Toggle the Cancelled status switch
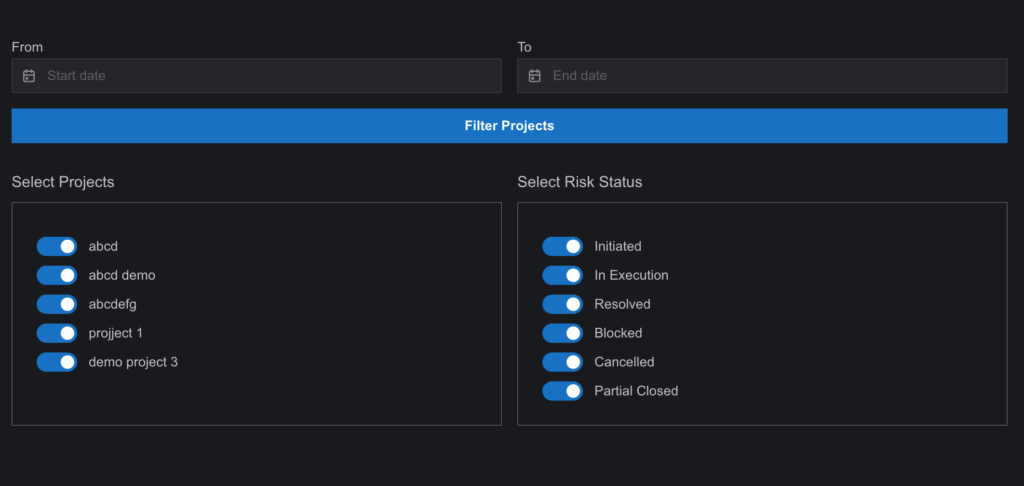 pyautogui.click(x=562, y=361)
